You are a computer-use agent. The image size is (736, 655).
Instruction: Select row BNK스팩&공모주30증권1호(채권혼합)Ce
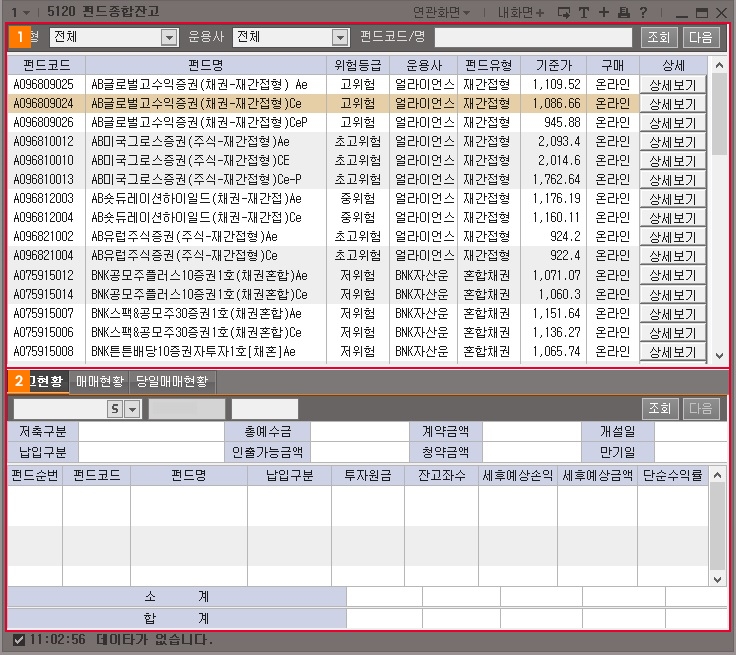coord(323,332)
